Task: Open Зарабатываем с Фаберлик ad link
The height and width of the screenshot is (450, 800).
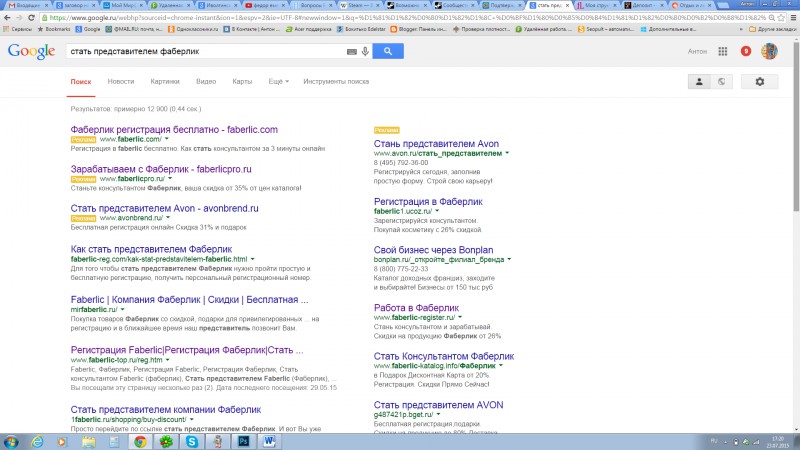Action: pyautogui.click(x=161, y=169)
